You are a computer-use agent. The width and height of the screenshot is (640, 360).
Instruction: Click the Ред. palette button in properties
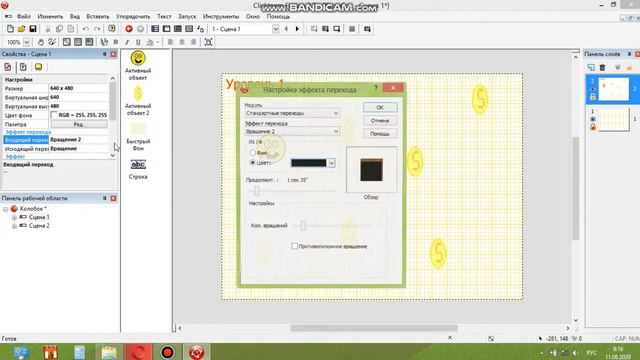pyautogui.click(x=79, y=124)
